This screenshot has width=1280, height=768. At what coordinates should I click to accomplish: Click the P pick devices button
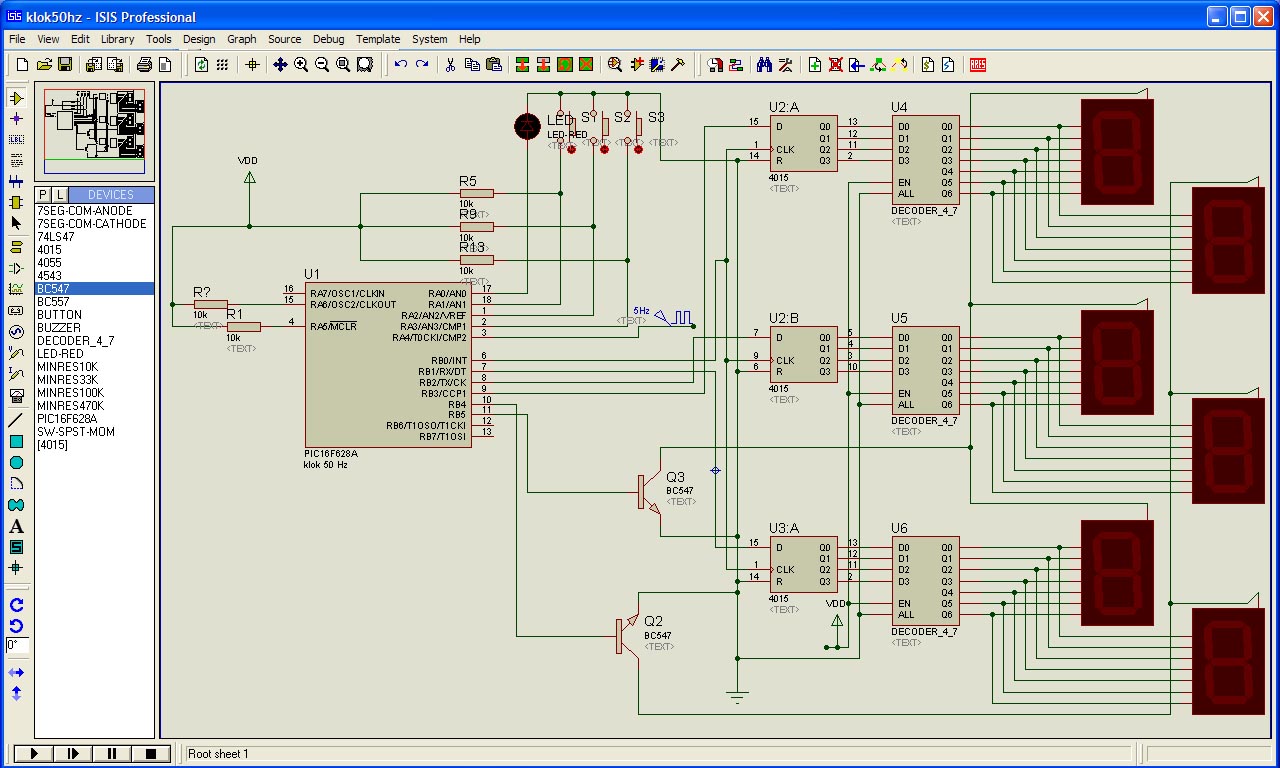click(44, 194)
